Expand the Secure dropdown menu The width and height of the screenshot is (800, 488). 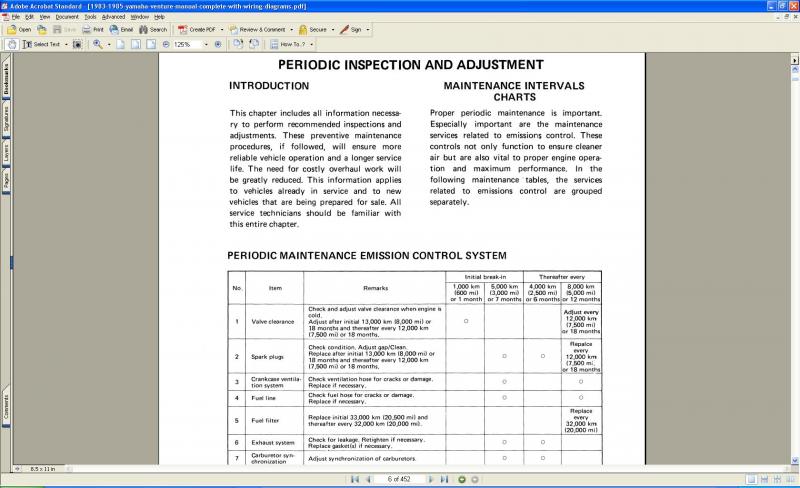tap(330, 30)
